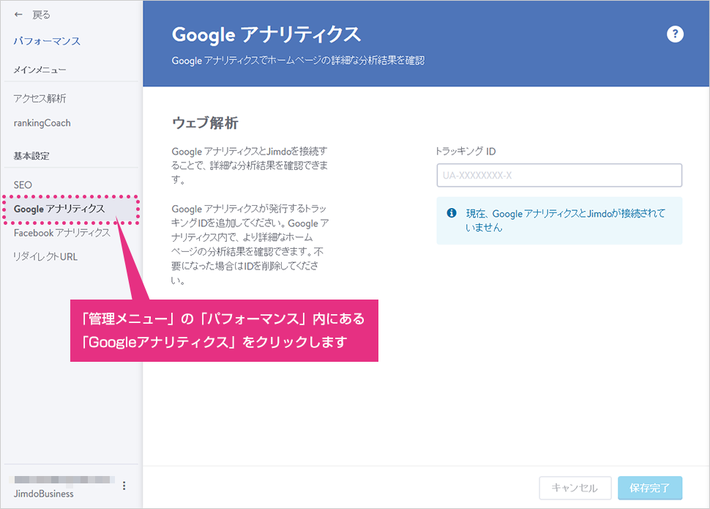Select SEO in the sidebar

click(23, 185)
